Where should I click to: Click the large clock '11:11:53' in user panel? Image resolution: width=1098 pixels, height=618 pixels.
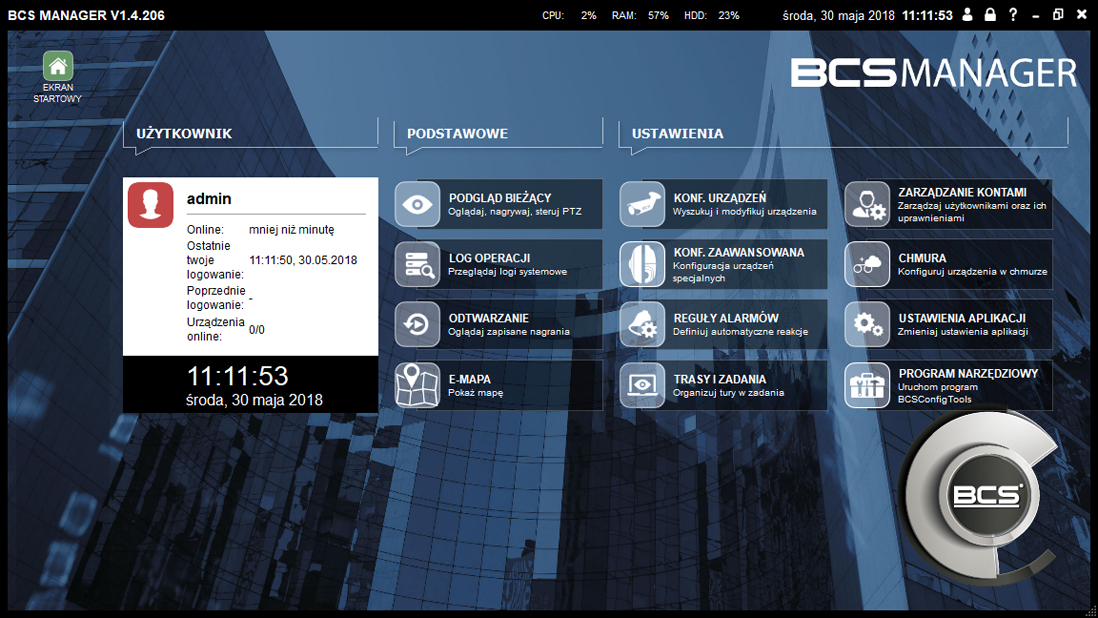tap(237, 377)
